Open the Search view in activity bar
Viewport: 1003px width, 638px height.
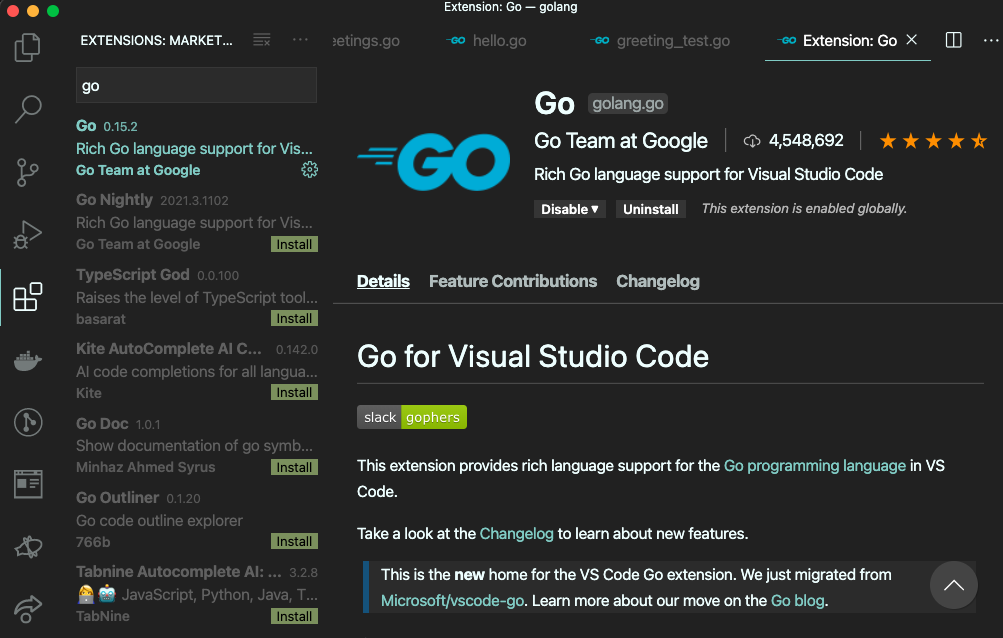pyautogui.click(x=28, y=109)
